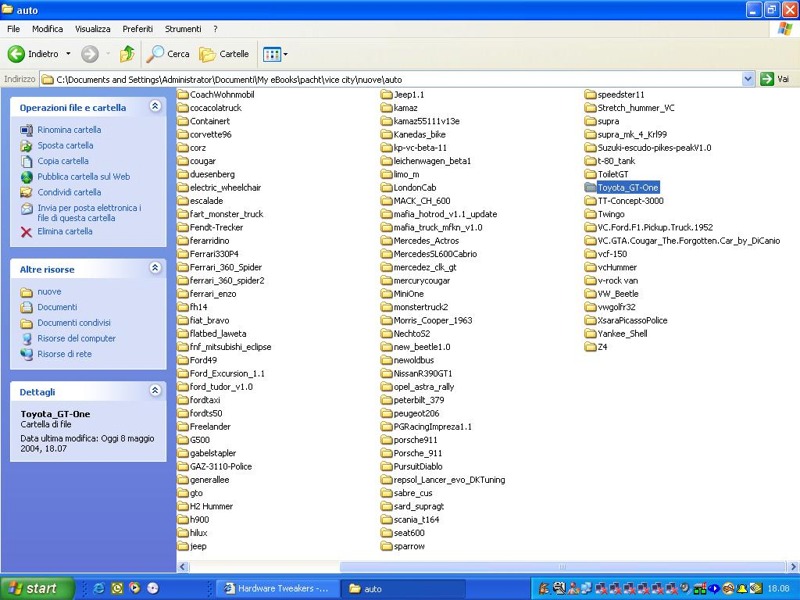The image size is (800, 600).
Task: Click the Sposta cartella link
Action: click(65, 145)
